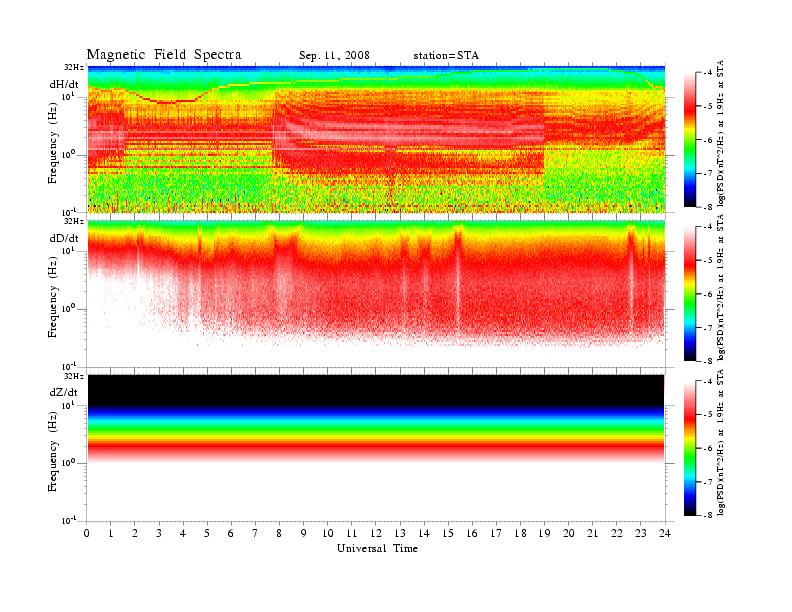Viewport: 792px width, 612px height.
Task: Click the '14' tick on Universal Time axis
Action: coord(424,533)
